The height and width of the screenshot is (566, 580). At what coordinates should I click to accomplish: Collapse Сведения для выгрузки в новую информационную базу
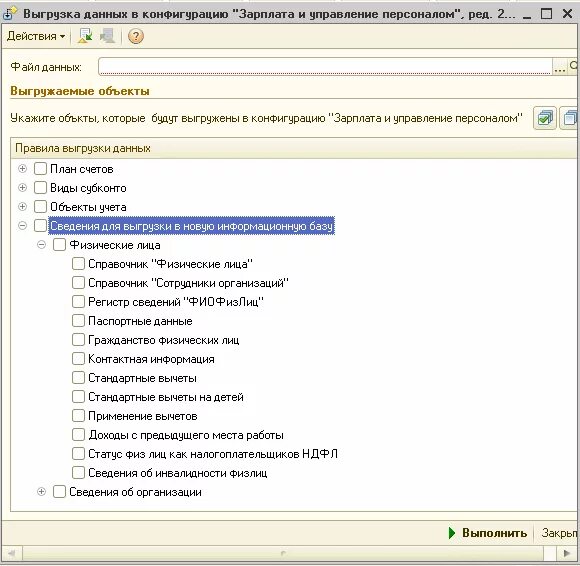pos(22,226)
